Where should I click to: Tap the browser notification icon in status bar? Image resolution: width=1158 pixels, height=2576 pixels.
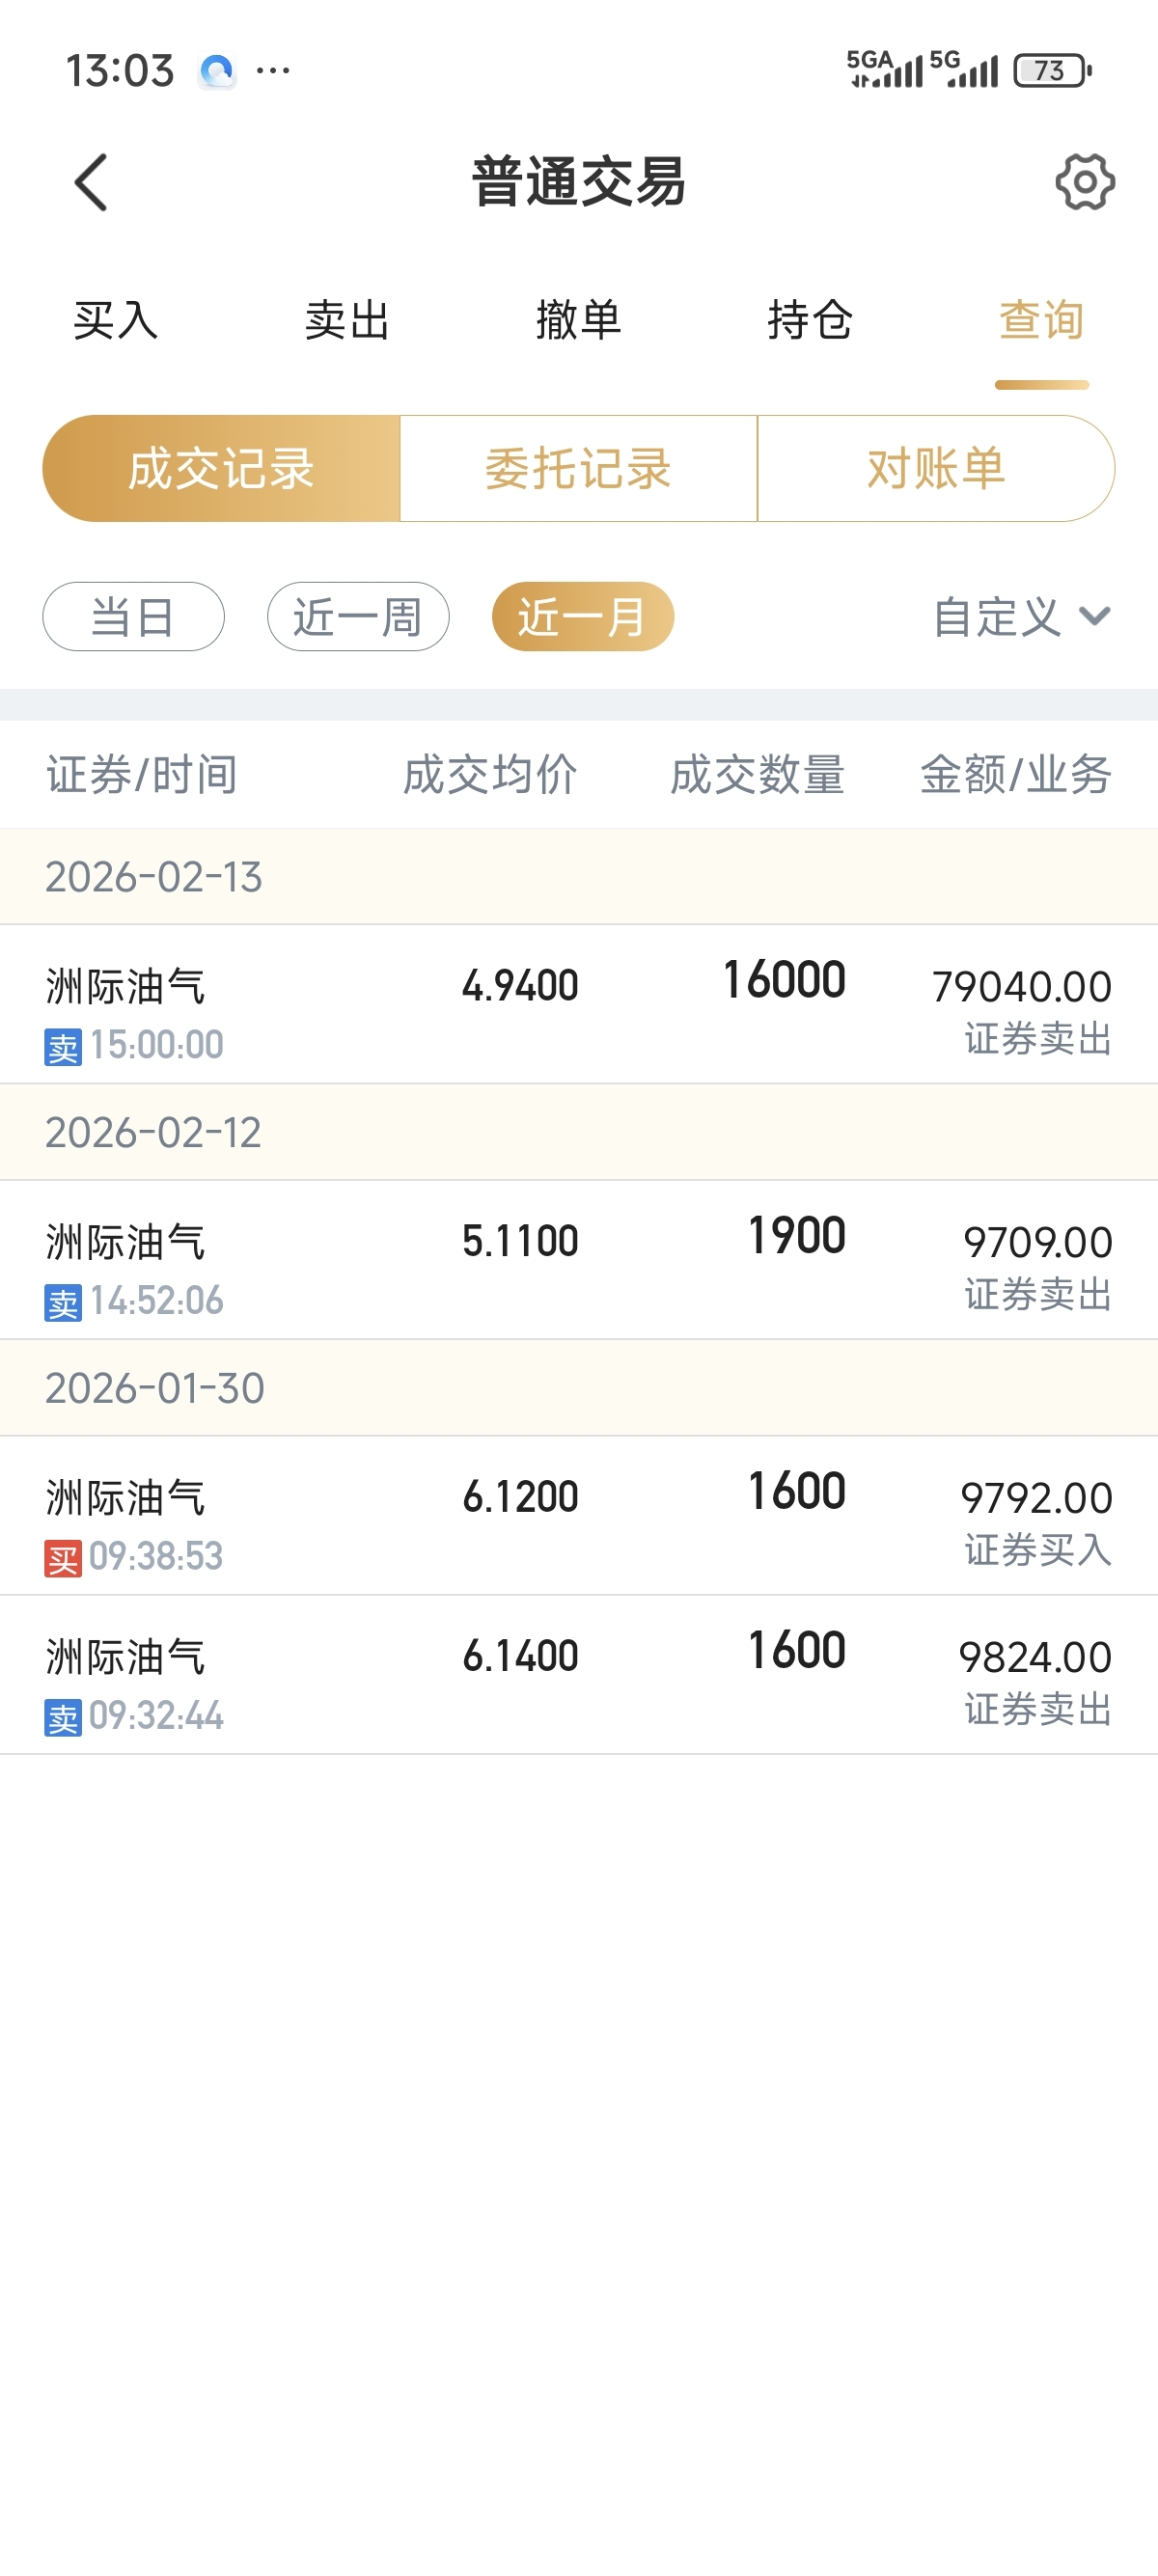tap(217, 71)
